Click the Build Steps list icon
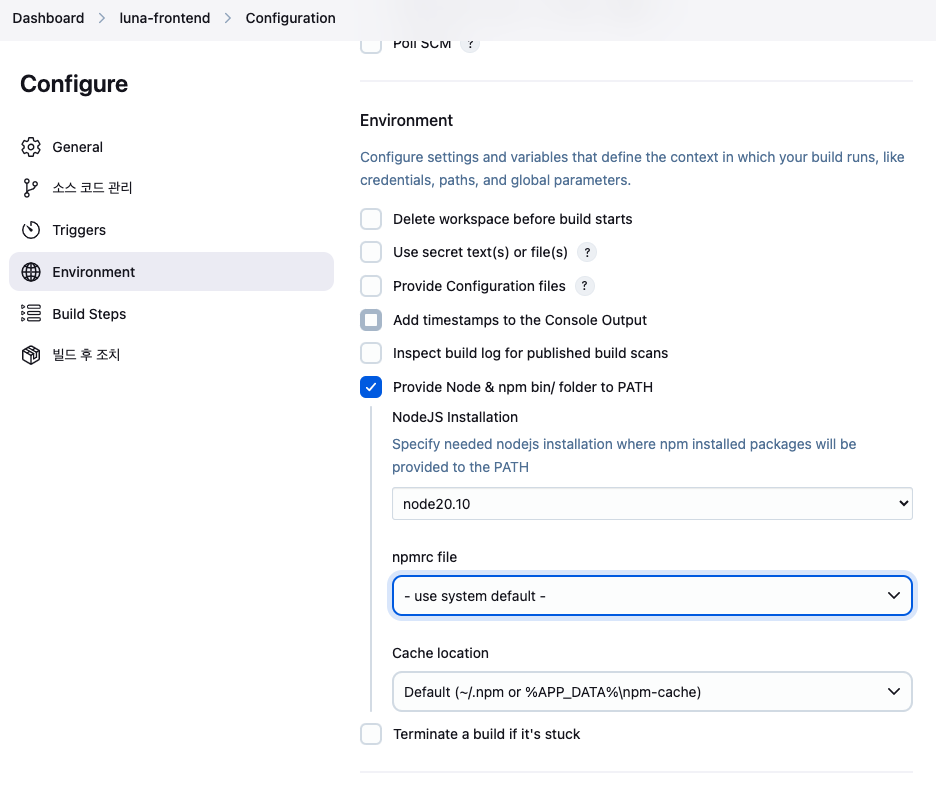Image resolution: width=936 pixels, height=785 pixels. (31, 314)
